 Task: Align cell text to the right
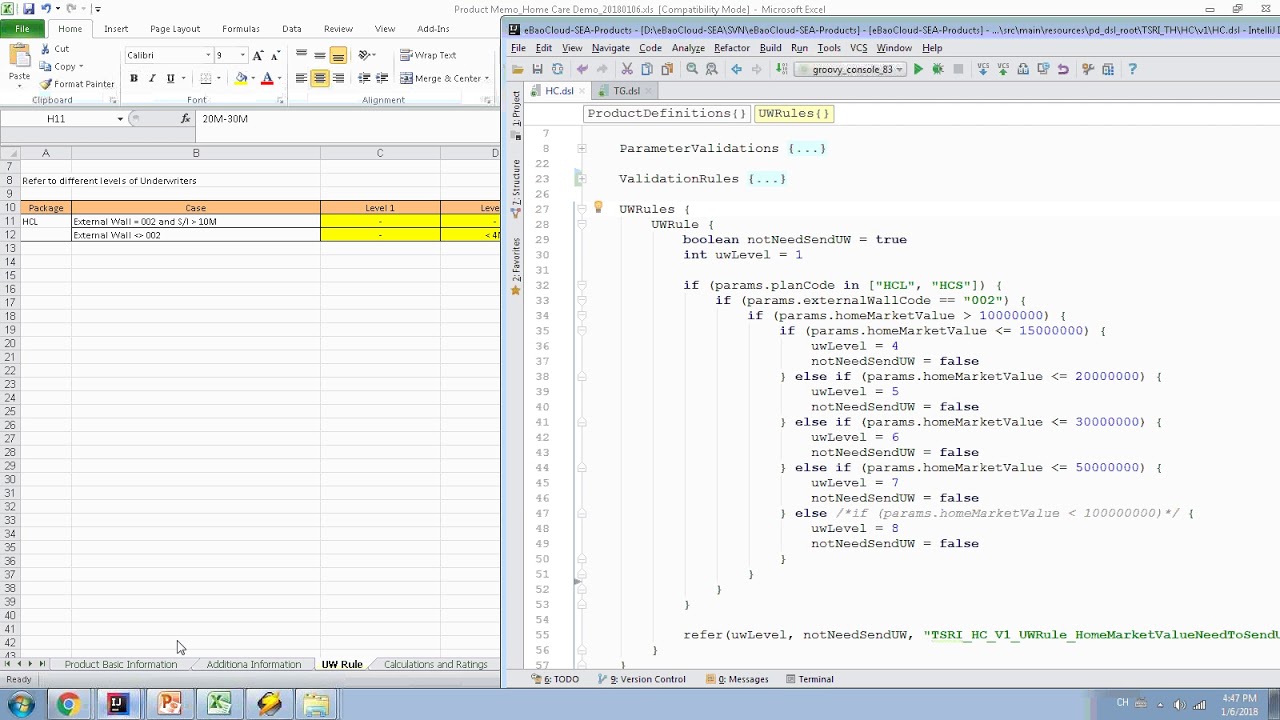(x=338, y=78)
